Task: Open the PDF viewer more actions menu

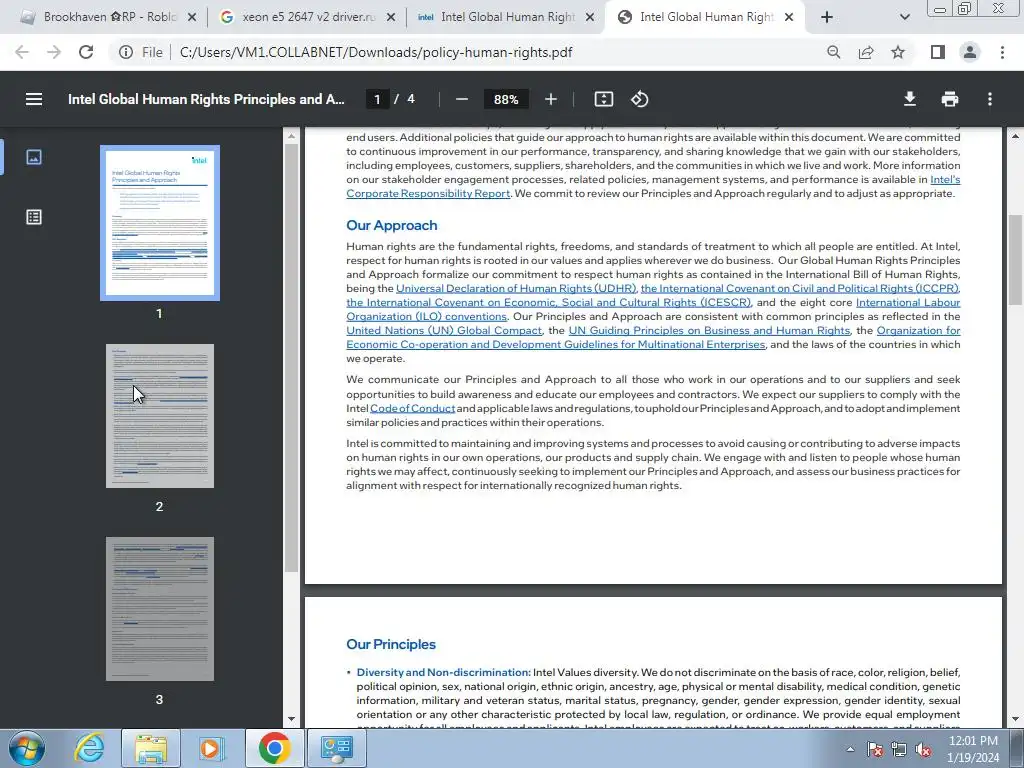Action: (x=990, y=99)
